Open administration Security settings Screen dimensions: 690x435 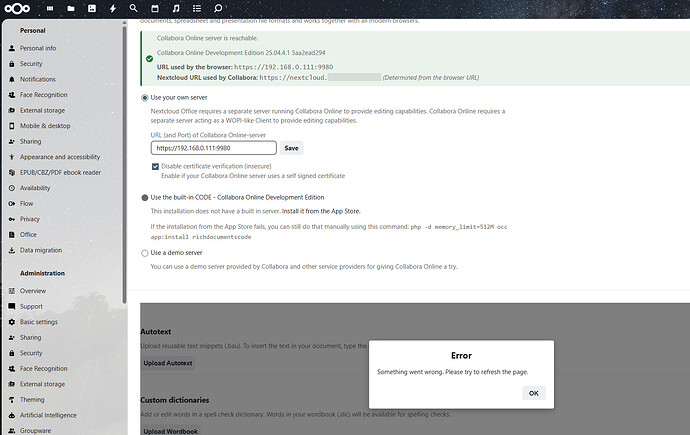(31, 353)
